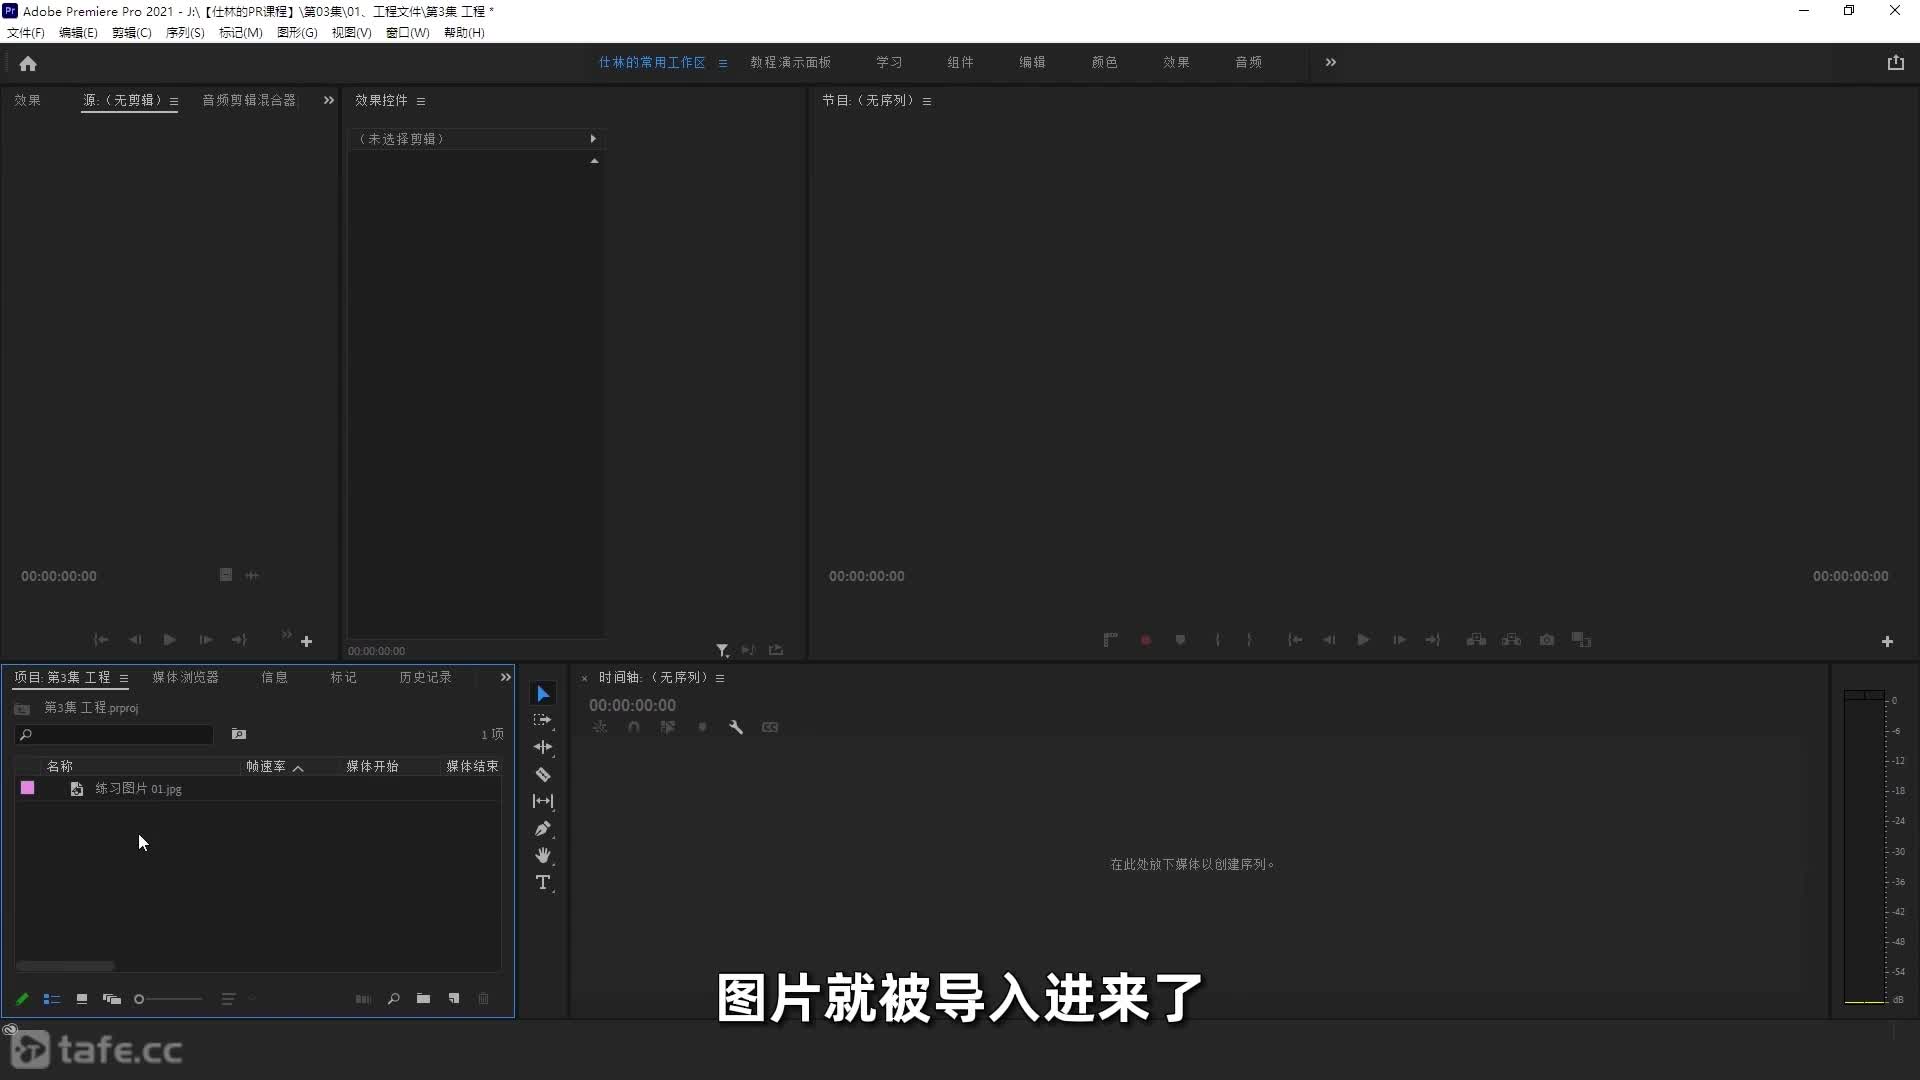Open Source monitor button editor plus
This screenshot has width=1920, height=1080.
[307, 641]
